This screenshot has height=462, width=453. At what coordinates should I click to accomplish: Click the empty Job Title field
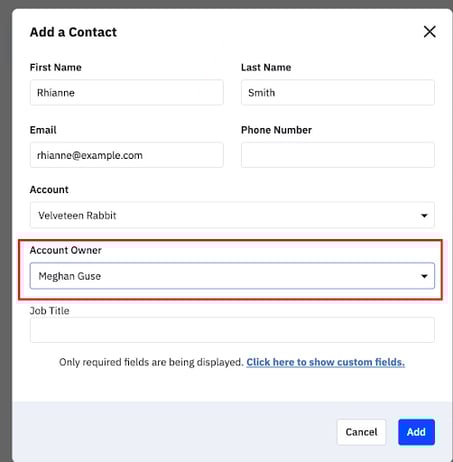232,330
